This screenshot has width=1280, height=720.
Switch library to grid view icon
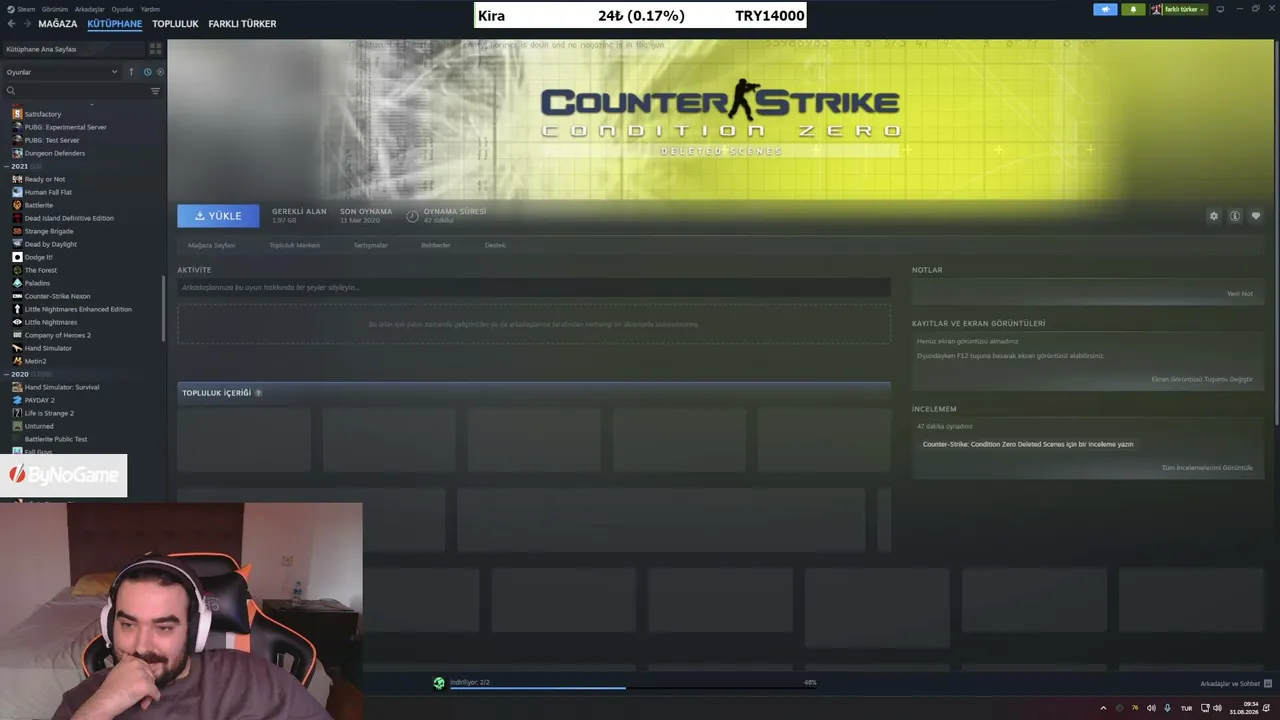click(155, 48)
